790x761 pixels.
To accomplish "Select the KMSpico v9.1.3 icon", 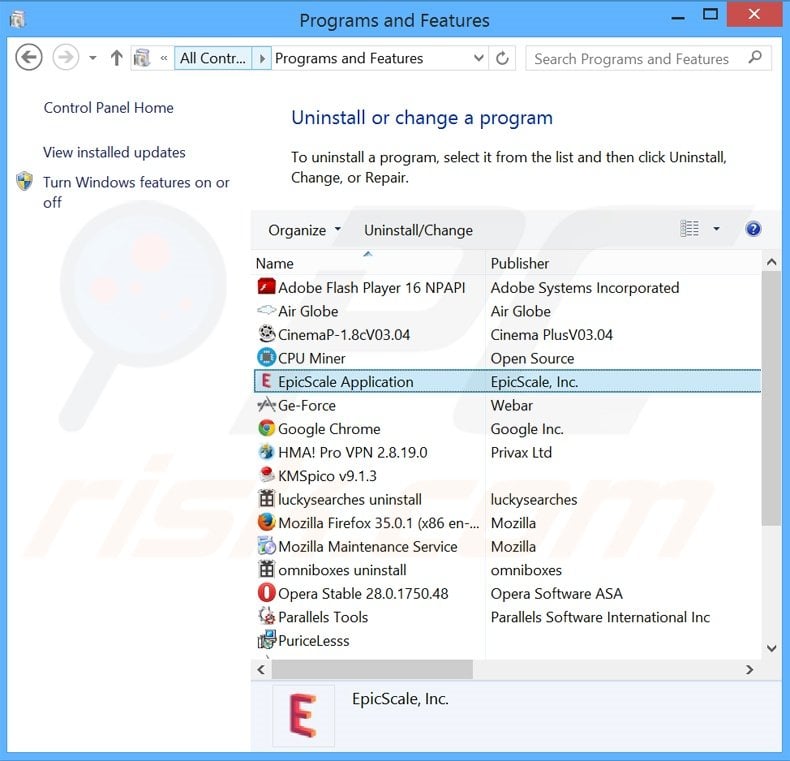I will click(x=266, y=475).
